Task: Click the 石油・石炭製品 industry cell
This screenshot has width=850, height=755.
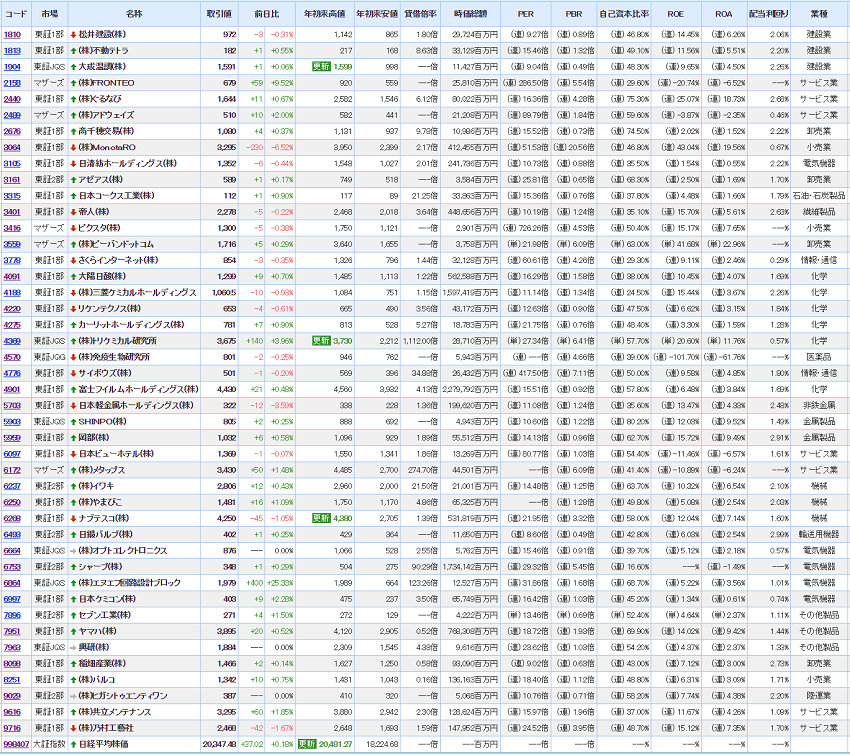Action: pos(819,196)
